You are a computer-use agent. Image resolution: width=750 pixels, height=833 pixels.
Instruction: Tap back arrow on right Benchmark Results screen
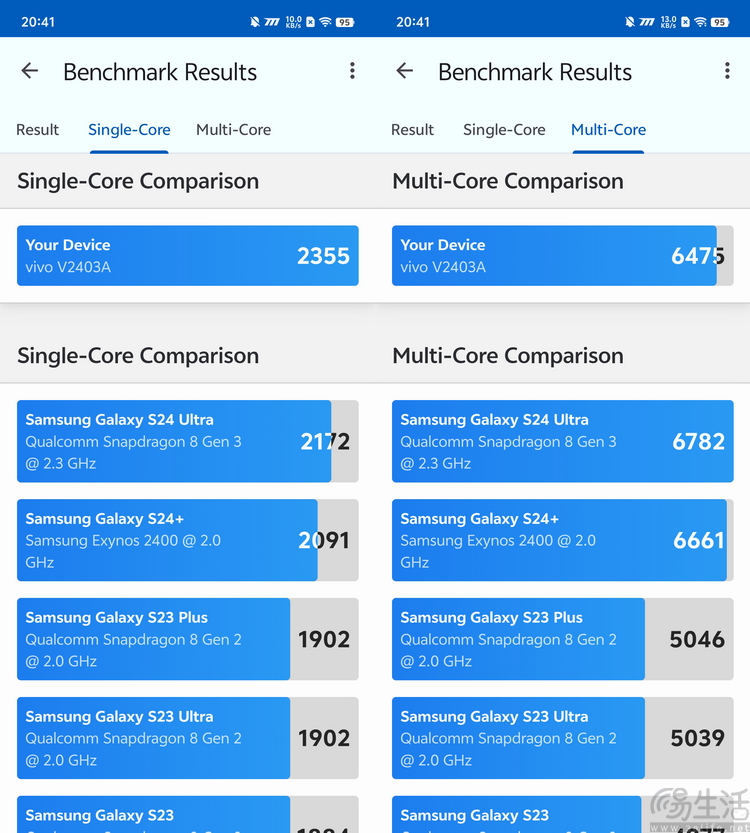[x=405, y=71]
